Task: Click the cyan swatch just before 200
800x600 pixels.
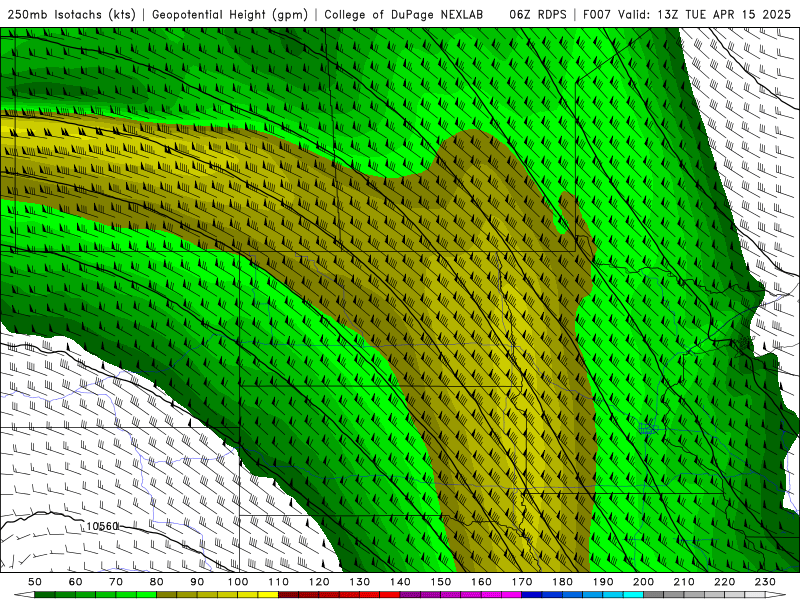Action: click(634, 595)
